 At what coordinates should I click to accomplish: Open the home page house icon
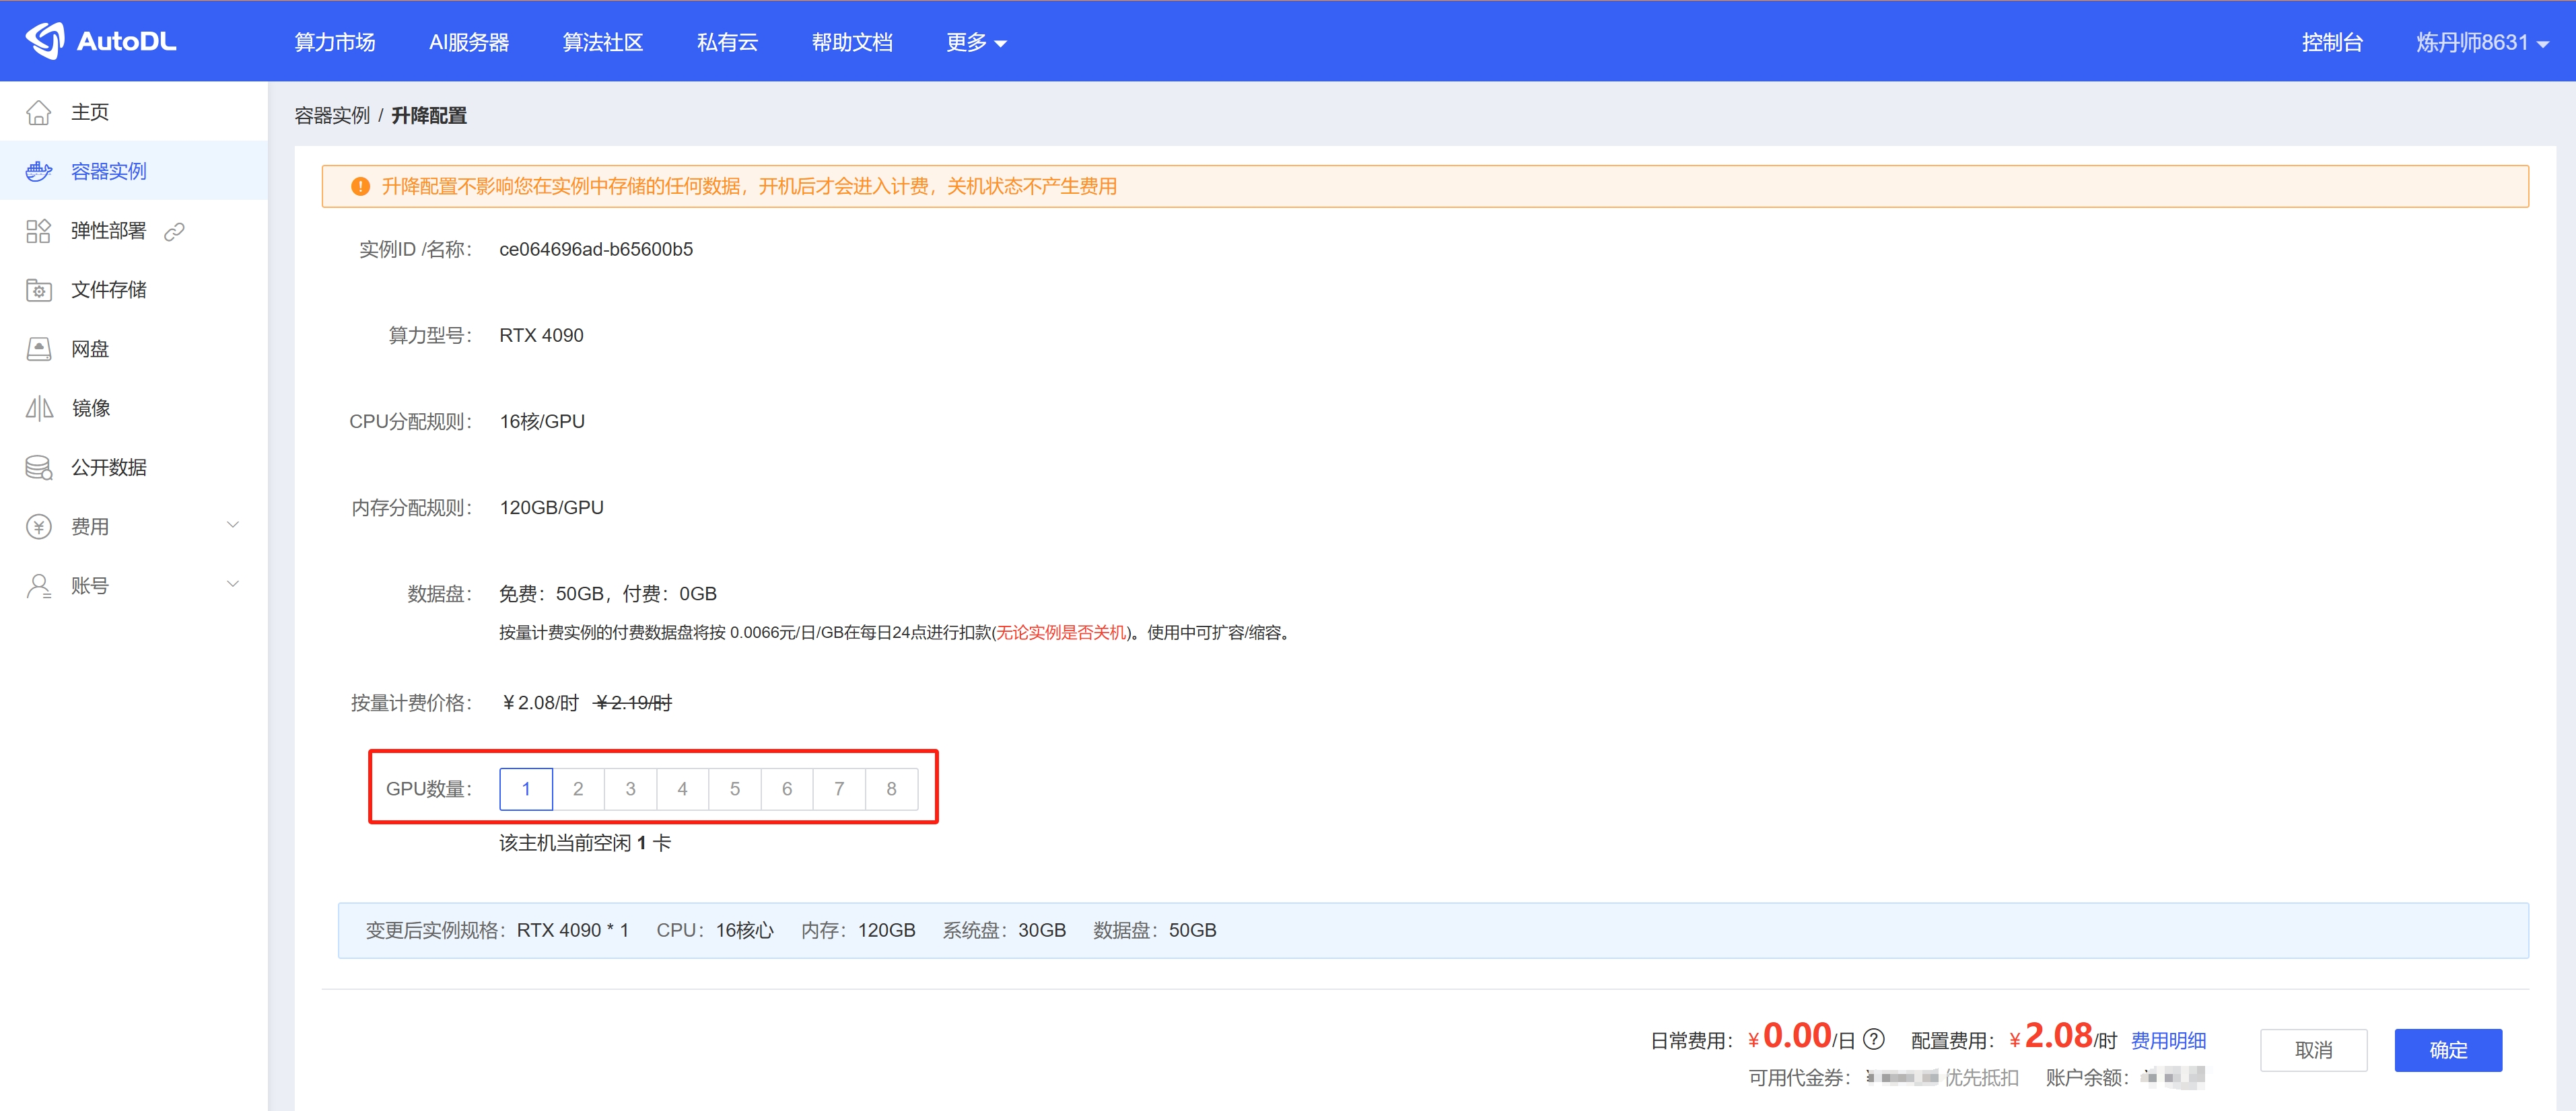tap(38, 112)
